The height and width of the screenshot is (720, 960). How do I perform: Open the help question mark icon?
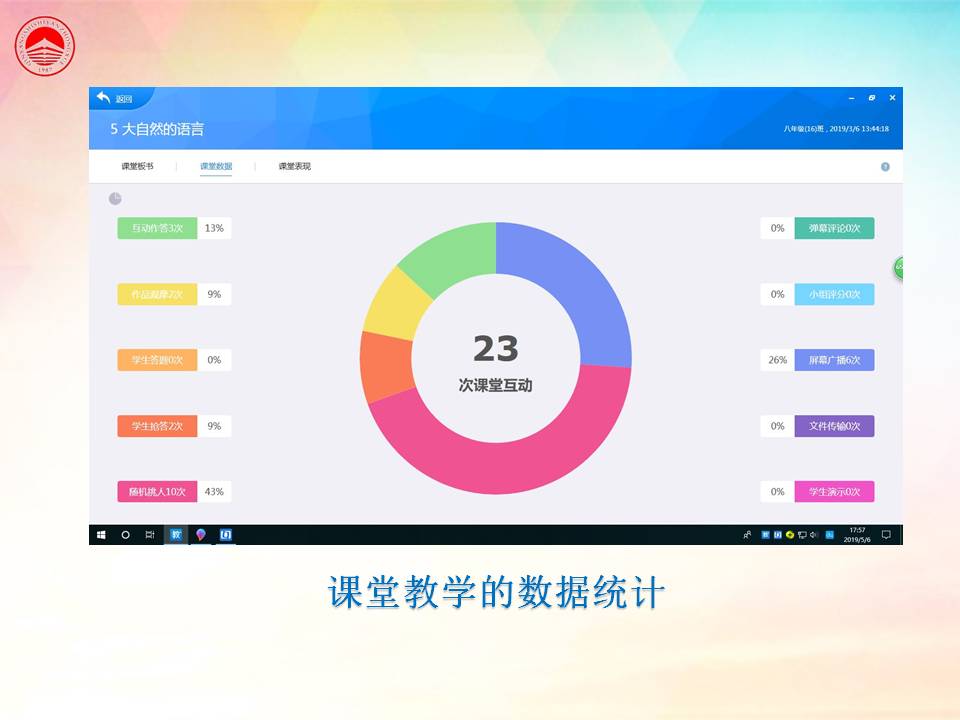(885, 167)
